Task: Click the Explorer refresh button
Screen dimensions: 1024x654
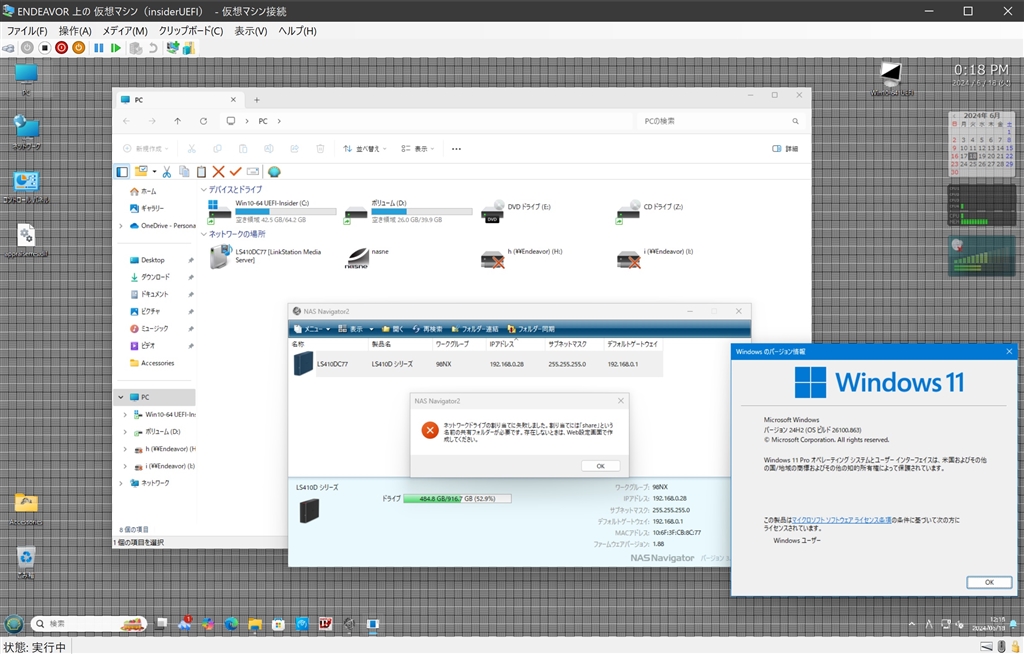Action: pyautogui.click(x=203, y=121)
